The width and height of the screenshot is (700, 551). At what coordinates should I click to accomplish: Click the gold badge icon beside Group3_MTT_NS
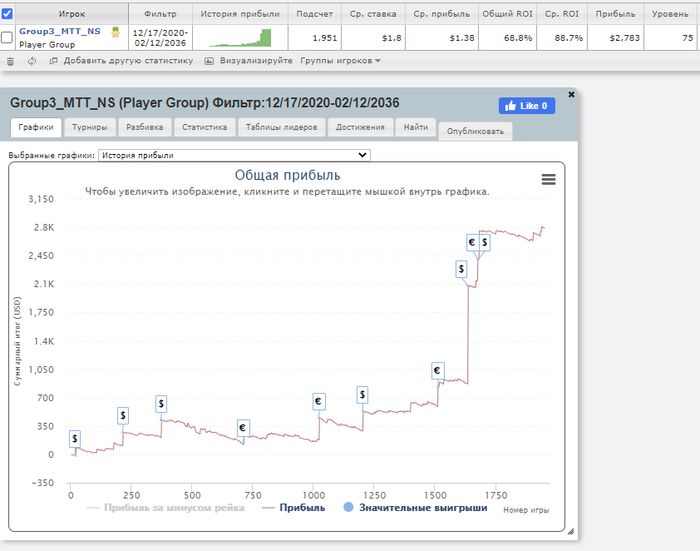(x=116, y=32)
